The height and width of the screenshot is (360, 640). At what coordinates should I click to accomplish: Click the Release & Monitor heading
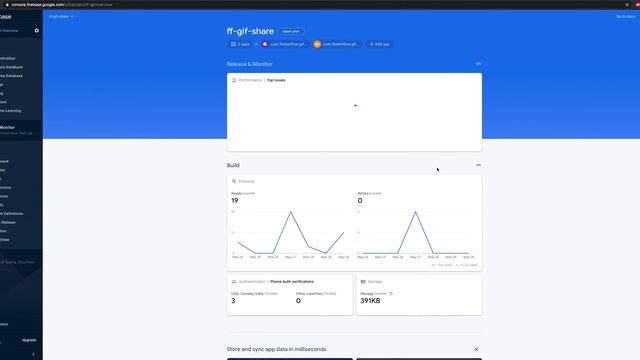(249, 64)
